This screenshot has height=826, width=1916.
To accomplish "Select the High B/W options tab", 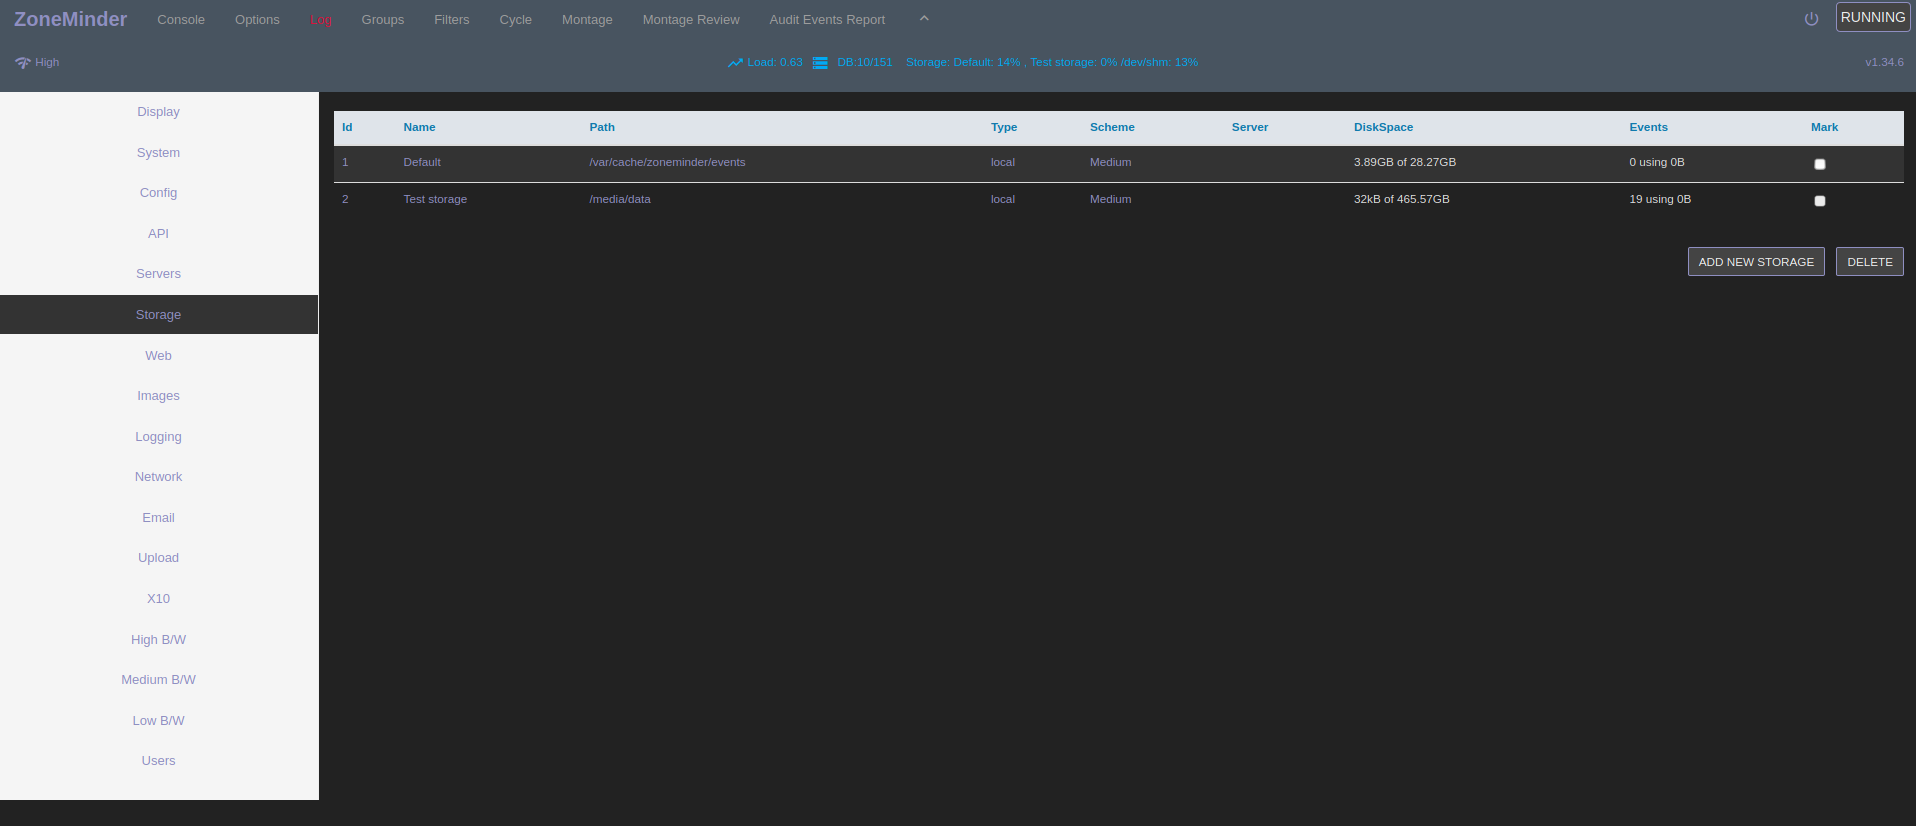I will click(x=159, y=640).
